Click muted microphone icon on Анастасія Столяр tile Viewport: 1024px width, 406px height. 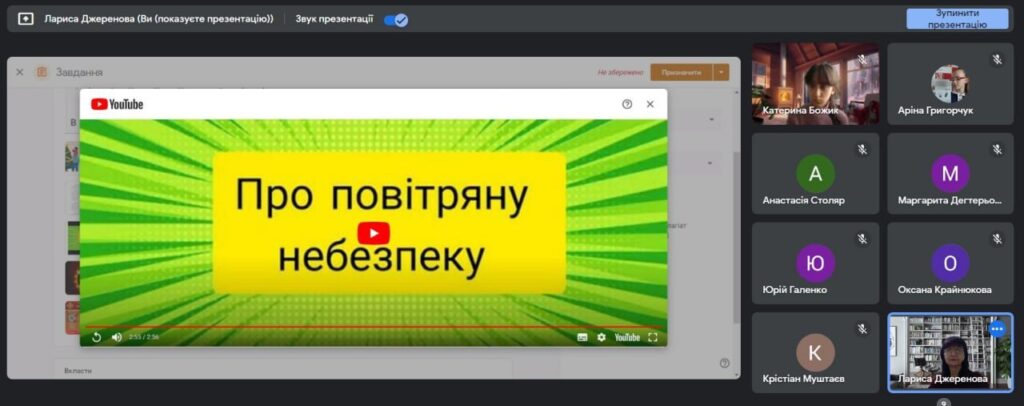tap(862, 149)
